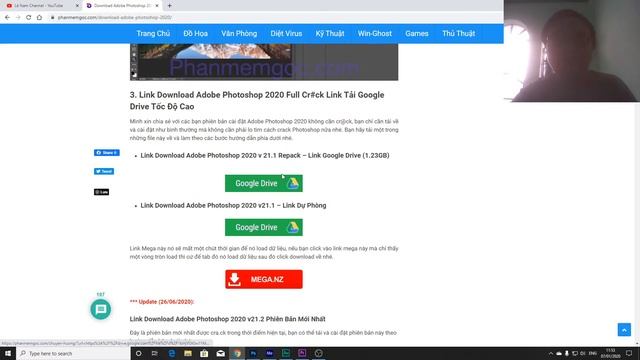Open the Văn Phòng menu
Image resolution: width=640 pixels, height=360 pixels.
[239, 33]
